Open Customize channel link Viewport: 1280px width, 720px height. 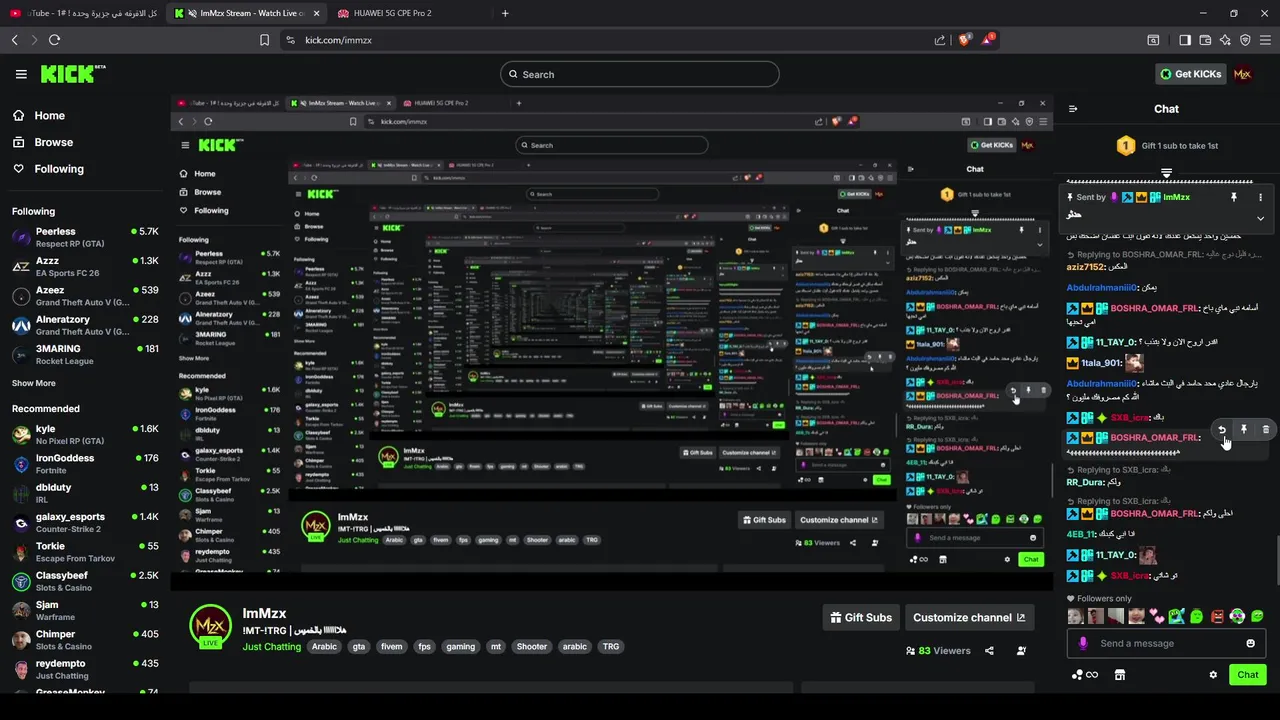coord(969,618)
